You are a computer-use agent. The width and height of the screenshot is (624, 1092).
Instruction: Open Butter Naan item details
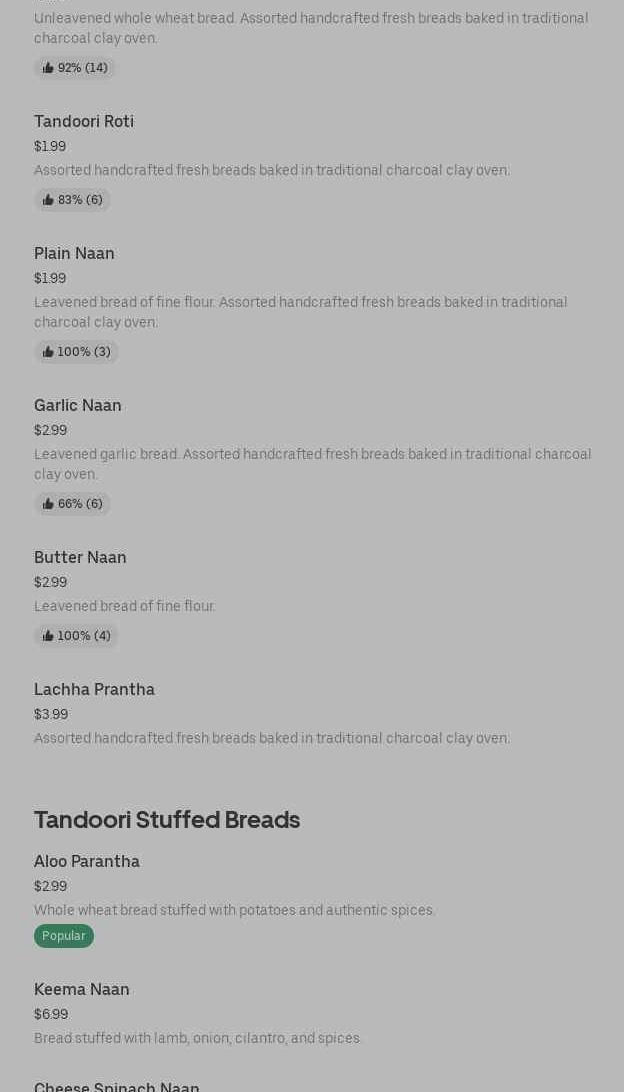[80, 558]
